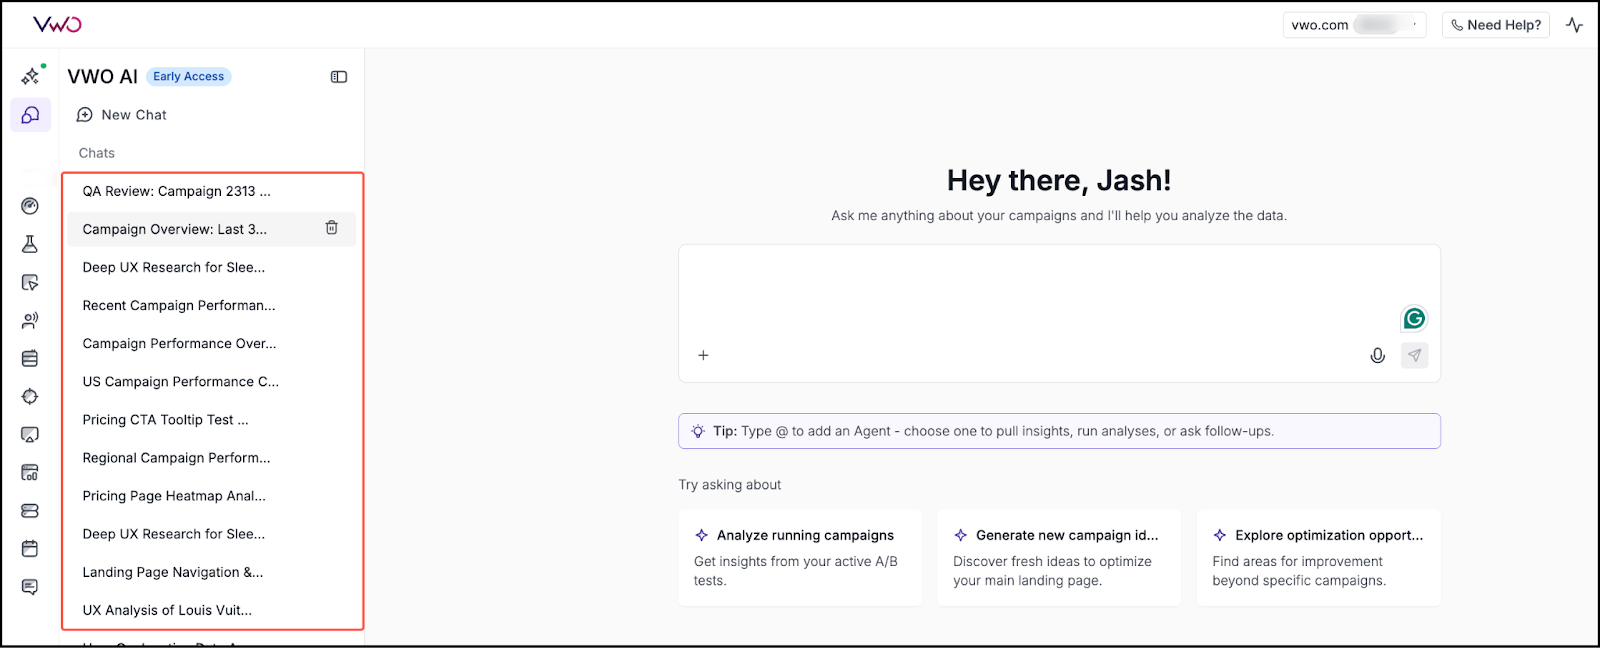The width and height of the screenshot is (1600, 648).
Task: Click the Grammarly icon in the input box
Action: tap(1414, 318)
